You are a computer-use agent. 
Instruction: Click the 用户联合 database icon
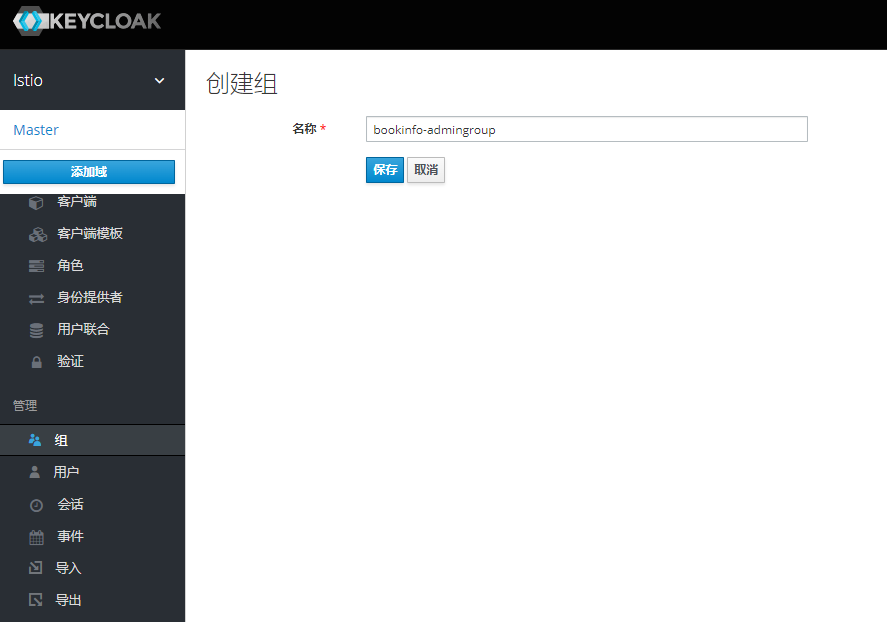[x=36, y=330]
